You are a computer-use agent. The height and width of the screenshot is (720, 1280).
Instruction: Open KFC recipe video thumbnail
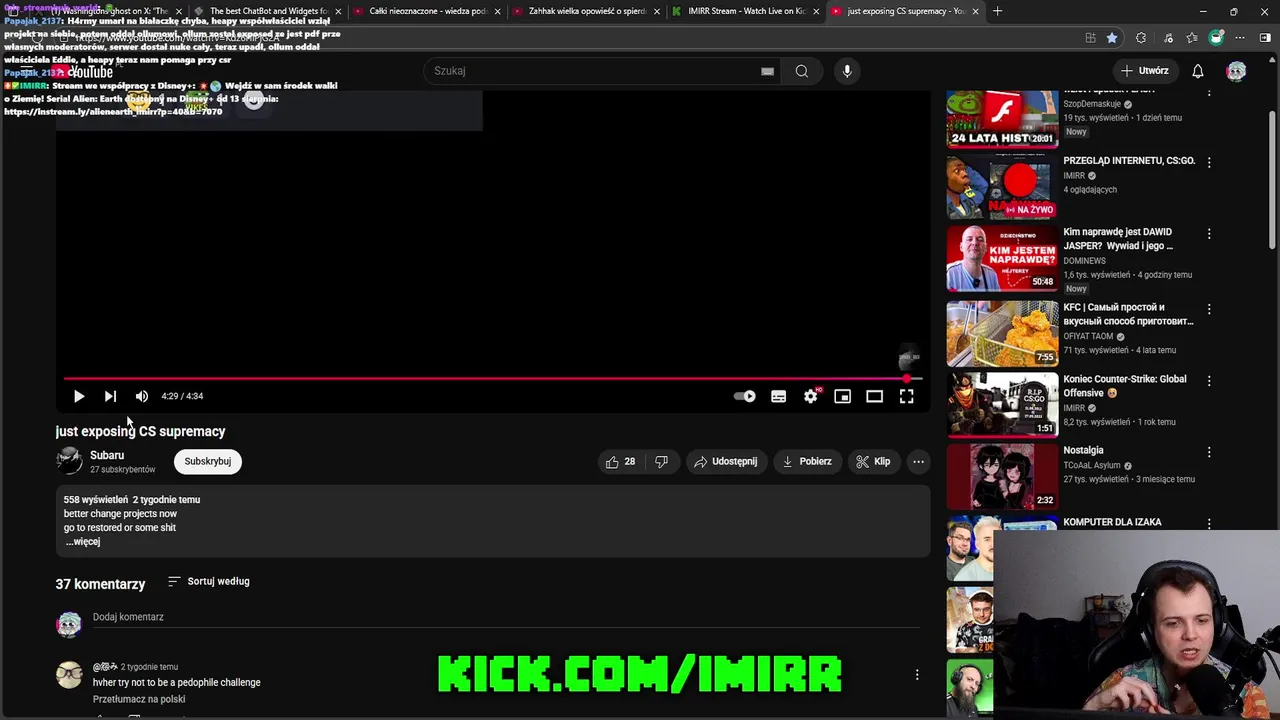pyautogui.click(x=1002, y=334)
